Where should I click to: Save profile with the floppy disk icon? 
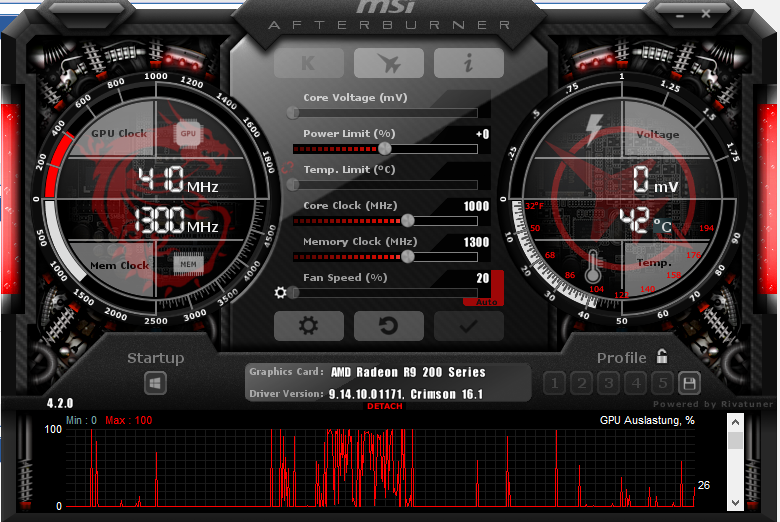[x=689, y=383]
